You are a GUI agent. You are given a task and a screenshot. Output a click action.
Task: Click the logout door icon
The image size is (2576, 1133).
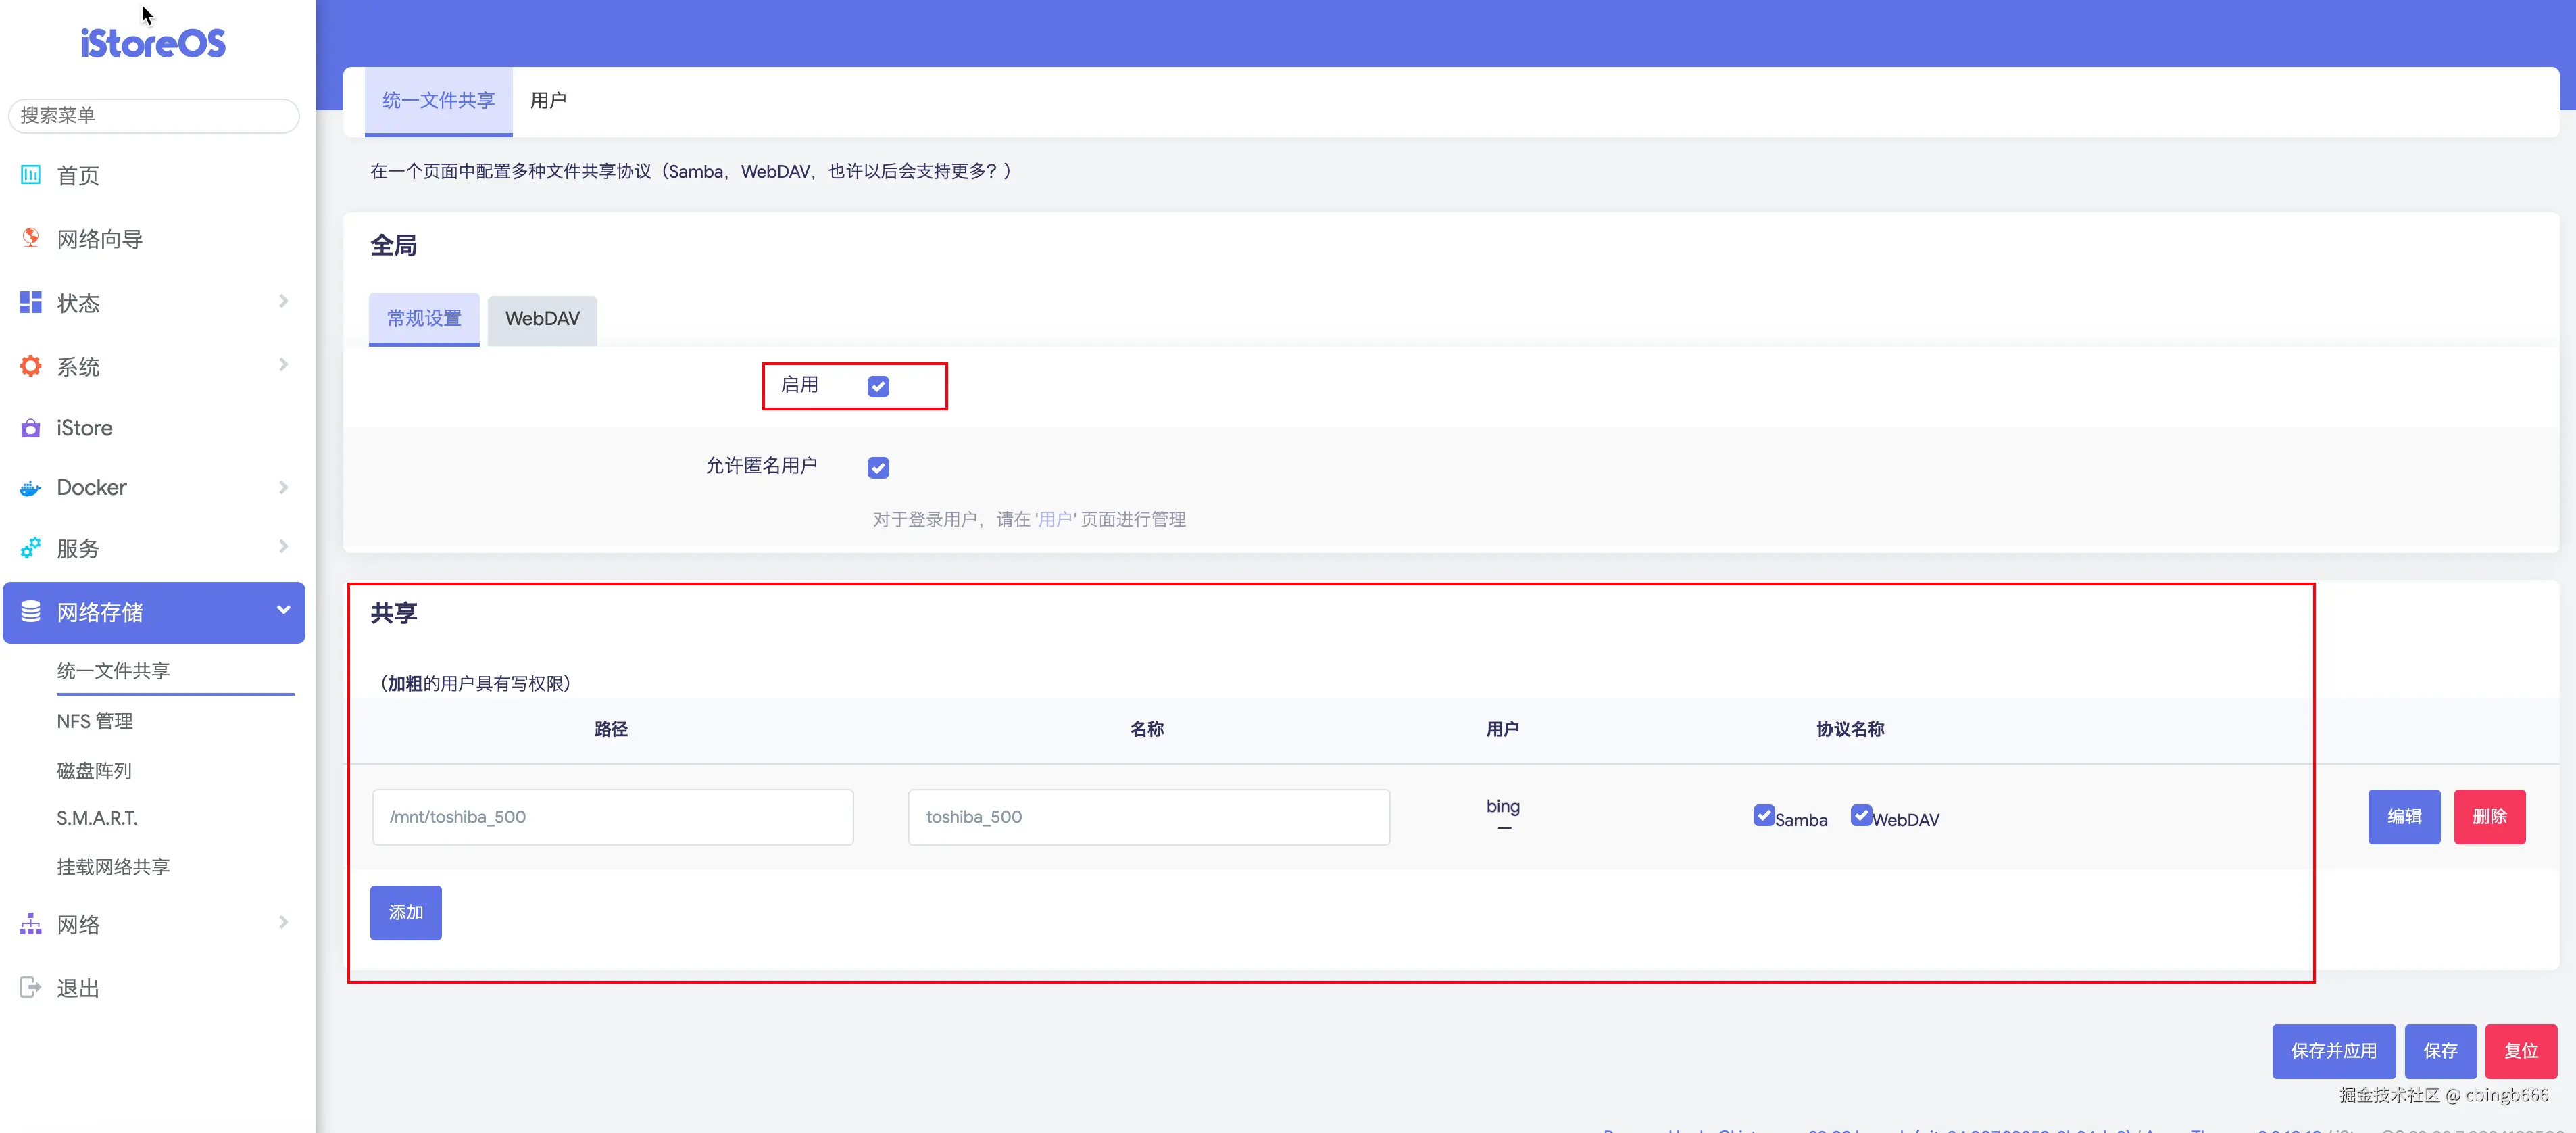click(31, 988)
